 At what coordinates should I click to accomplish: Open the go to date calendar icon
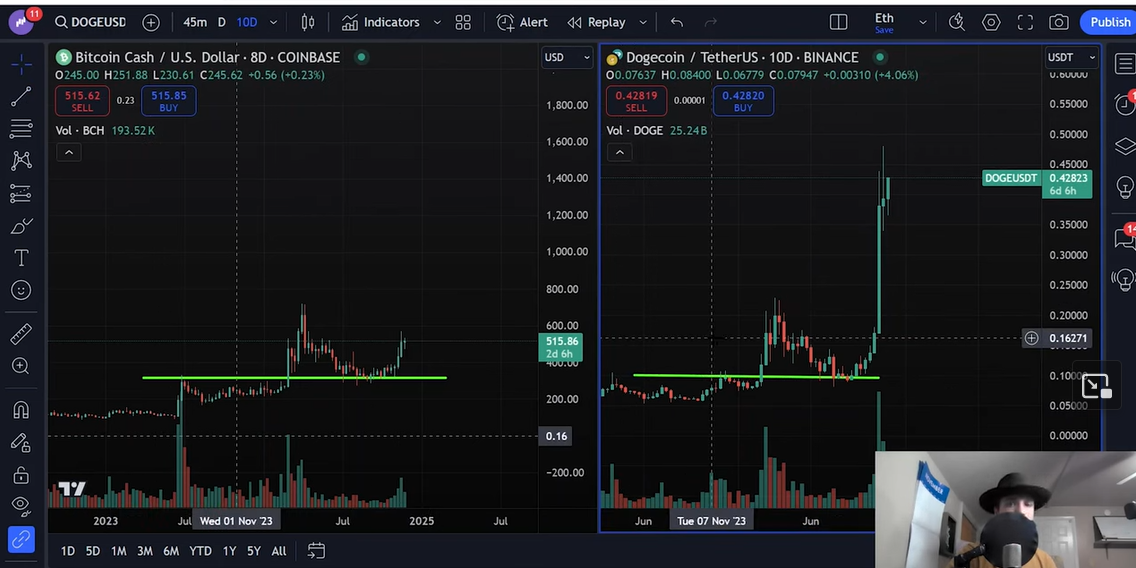316,551
